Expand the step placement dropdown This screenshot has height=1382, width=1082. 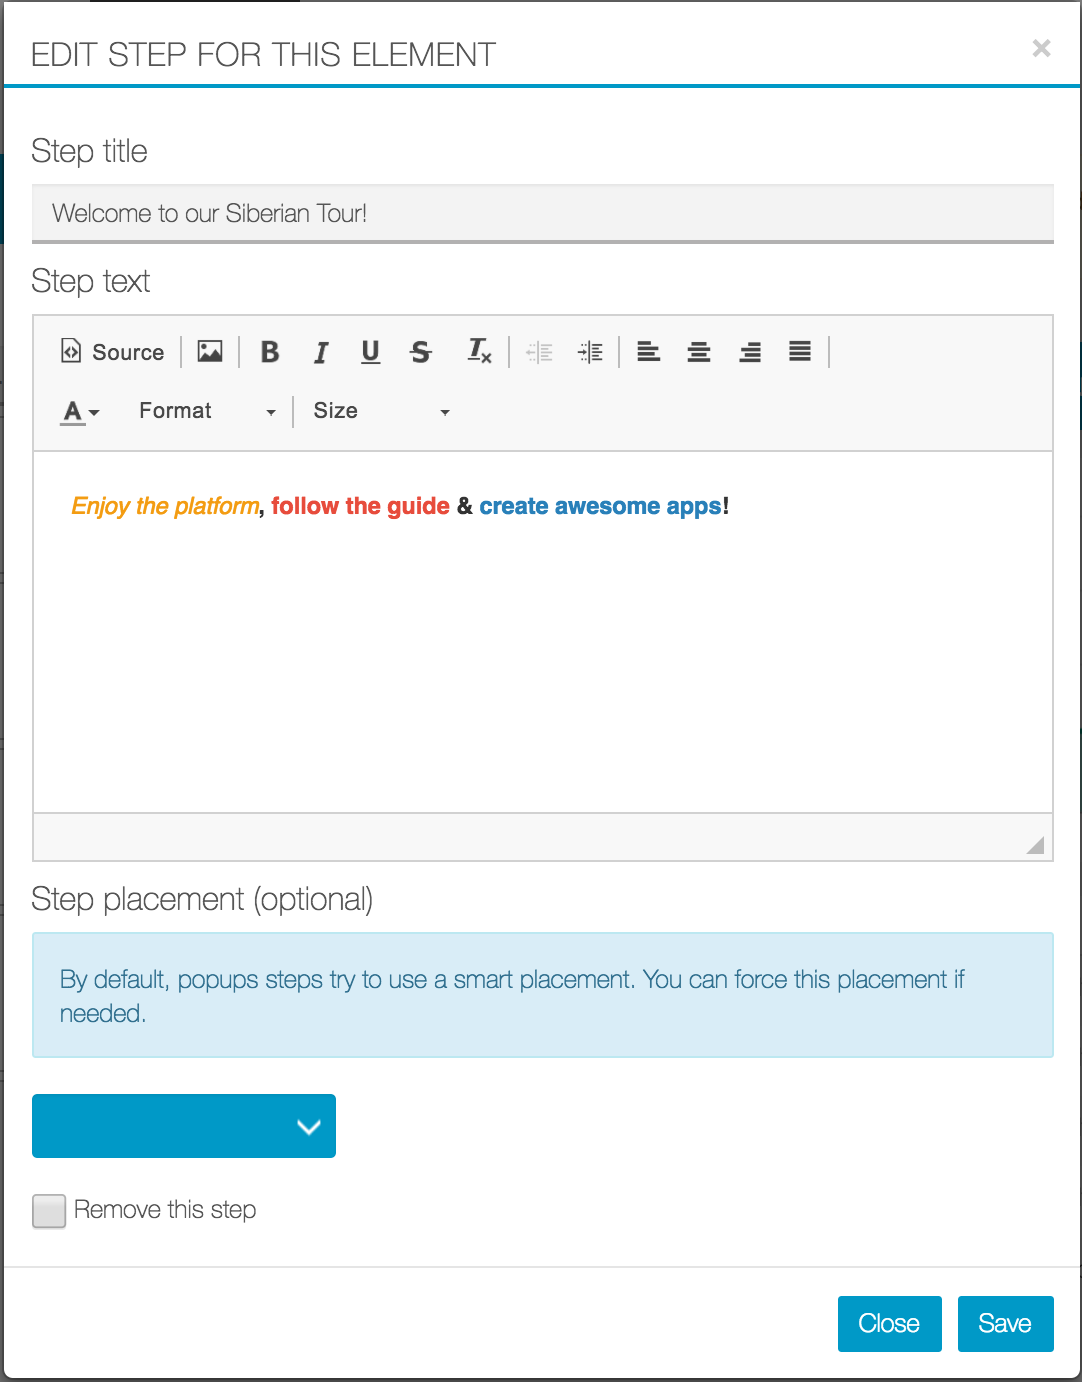pos(184,1126)
